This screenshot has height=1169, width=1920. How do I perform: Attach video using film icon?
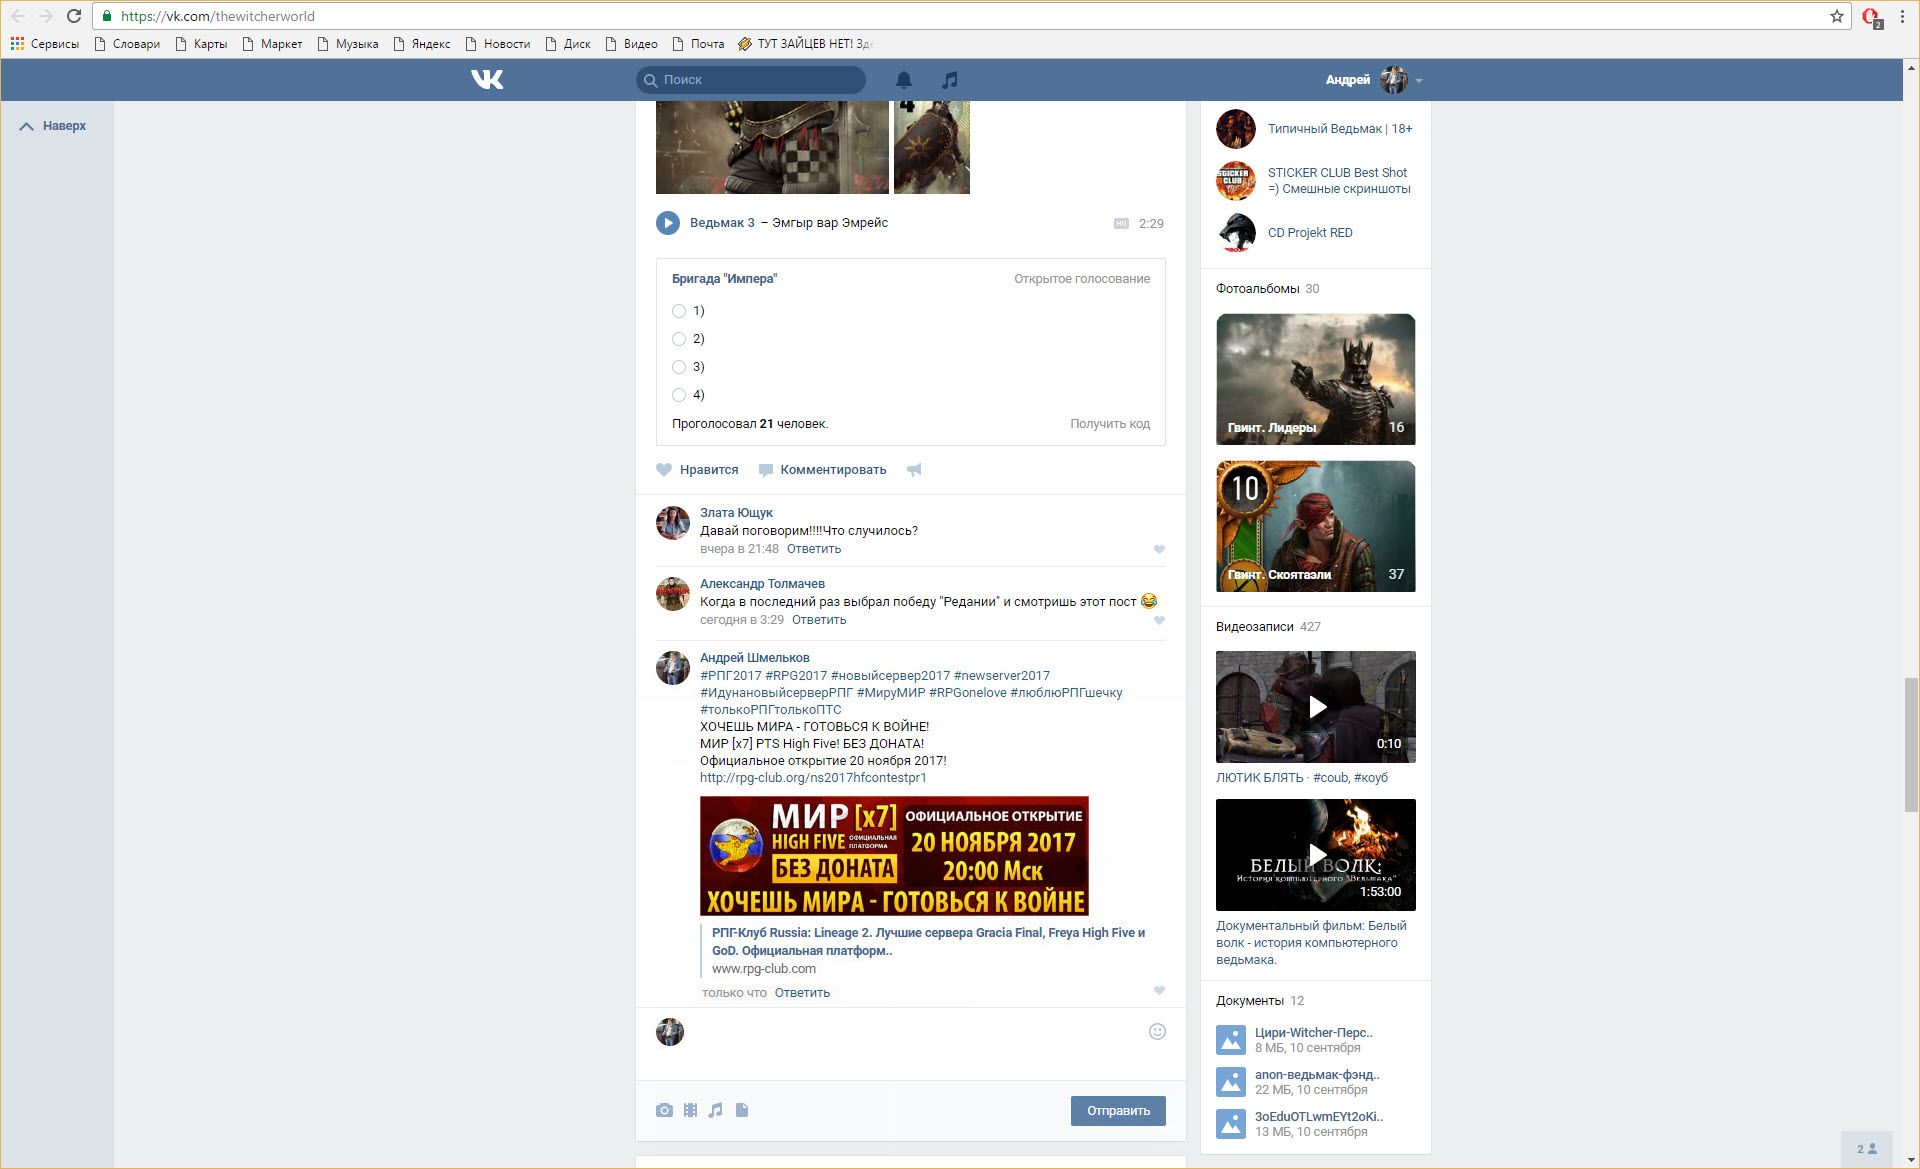(x=690, y=1110)
